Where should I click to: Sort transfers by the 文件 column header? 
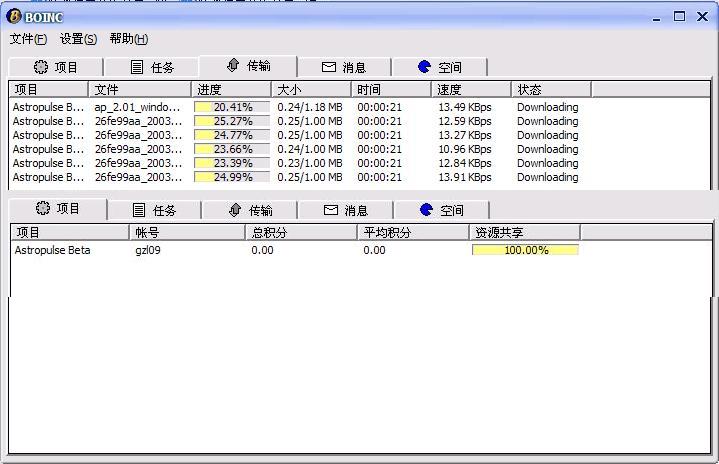139,89
